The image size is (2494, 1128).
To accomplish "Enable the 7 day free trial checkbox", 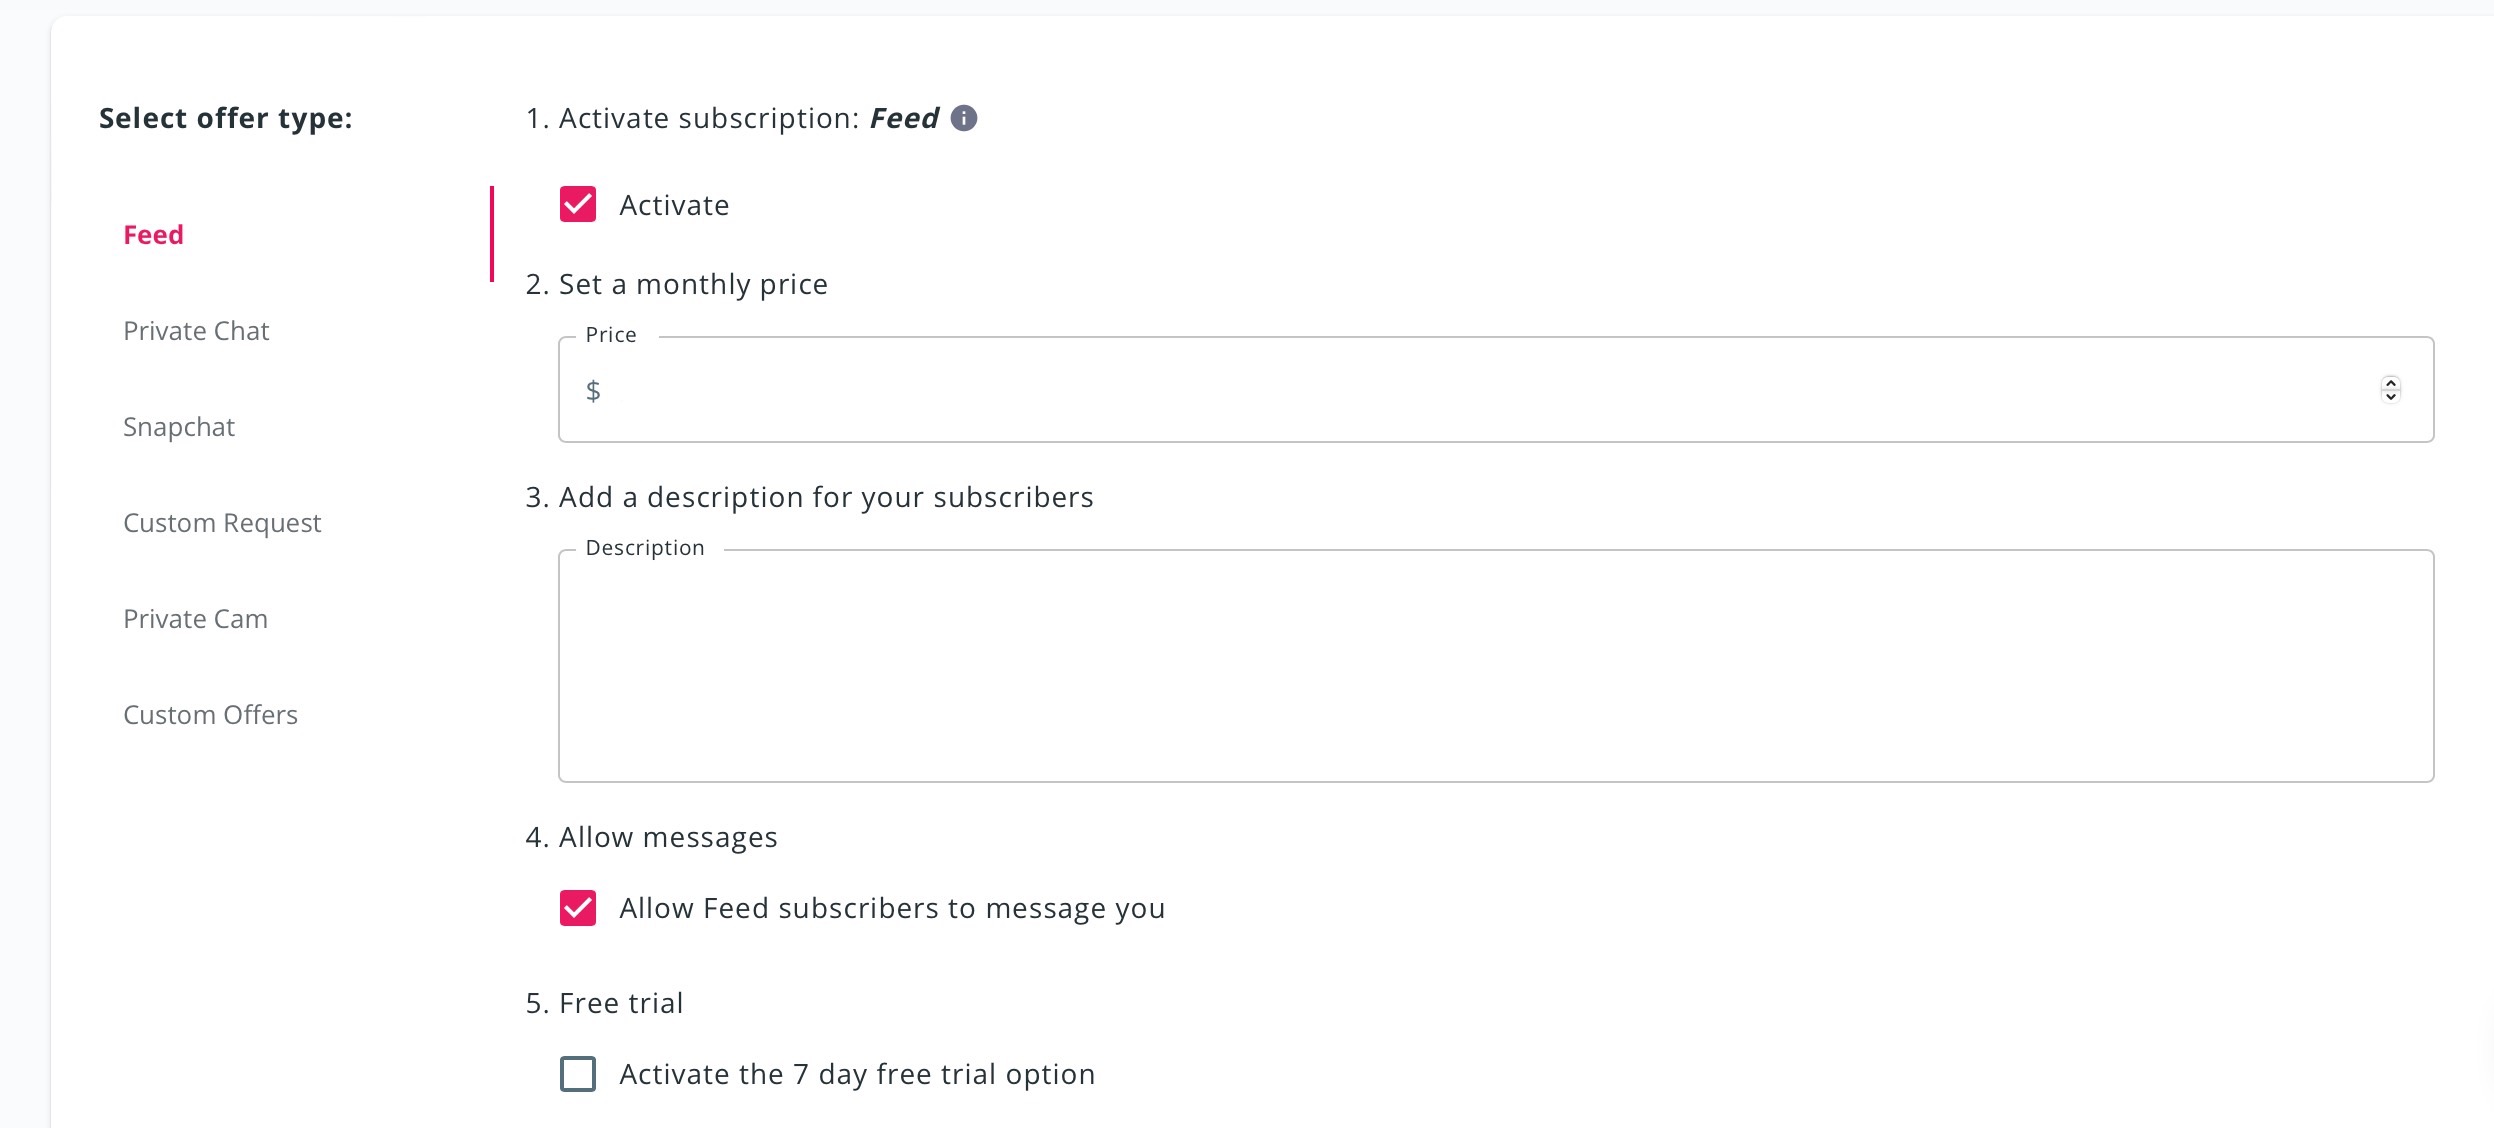I will coord(578,1074).
